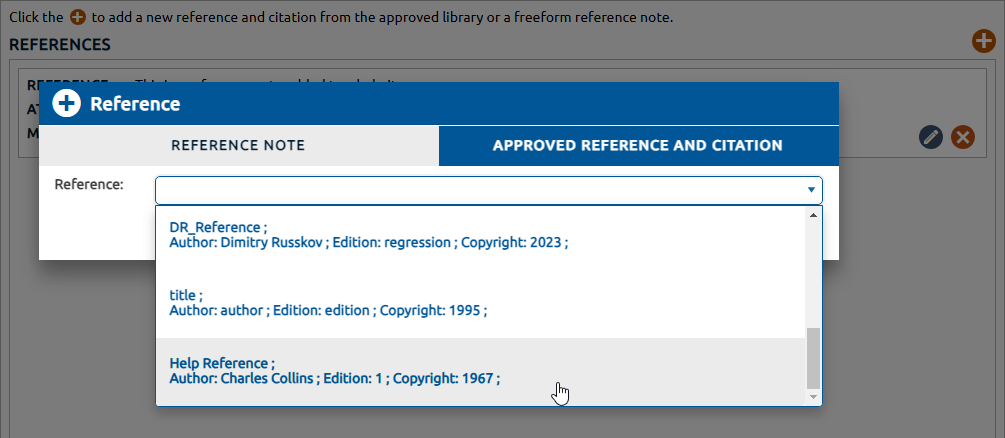The height and width of the screenshot is (438, 1005).
Task: Click the plus icon in the Reference dialog header
Action: point(67,104)
